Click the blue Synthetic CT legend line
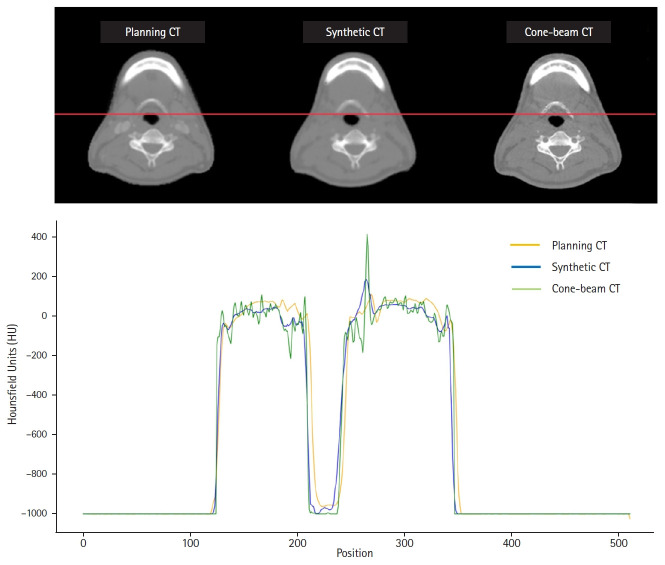This screenshot has width=665, height=565. tap(525, 266)
